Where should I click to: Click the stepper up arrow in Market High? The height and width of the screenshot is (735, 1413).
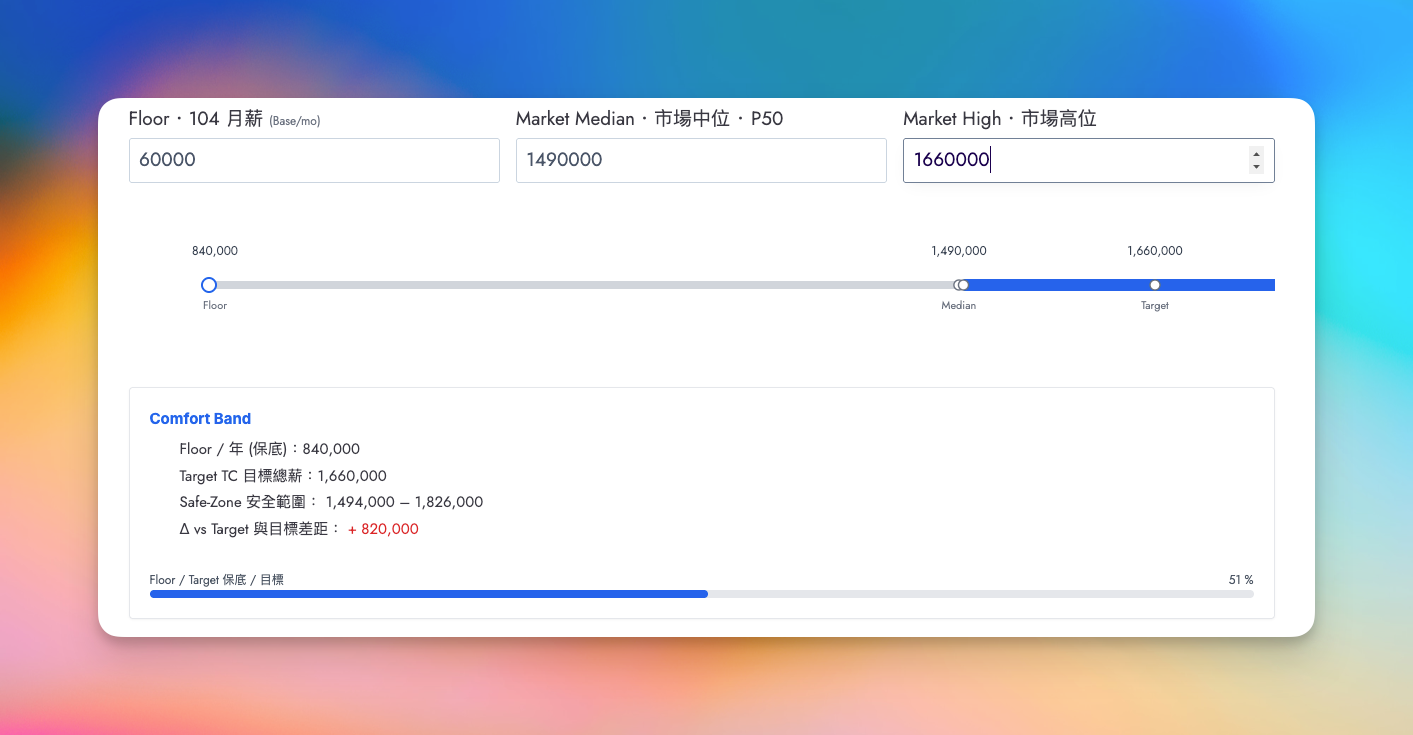point(1256,154)
